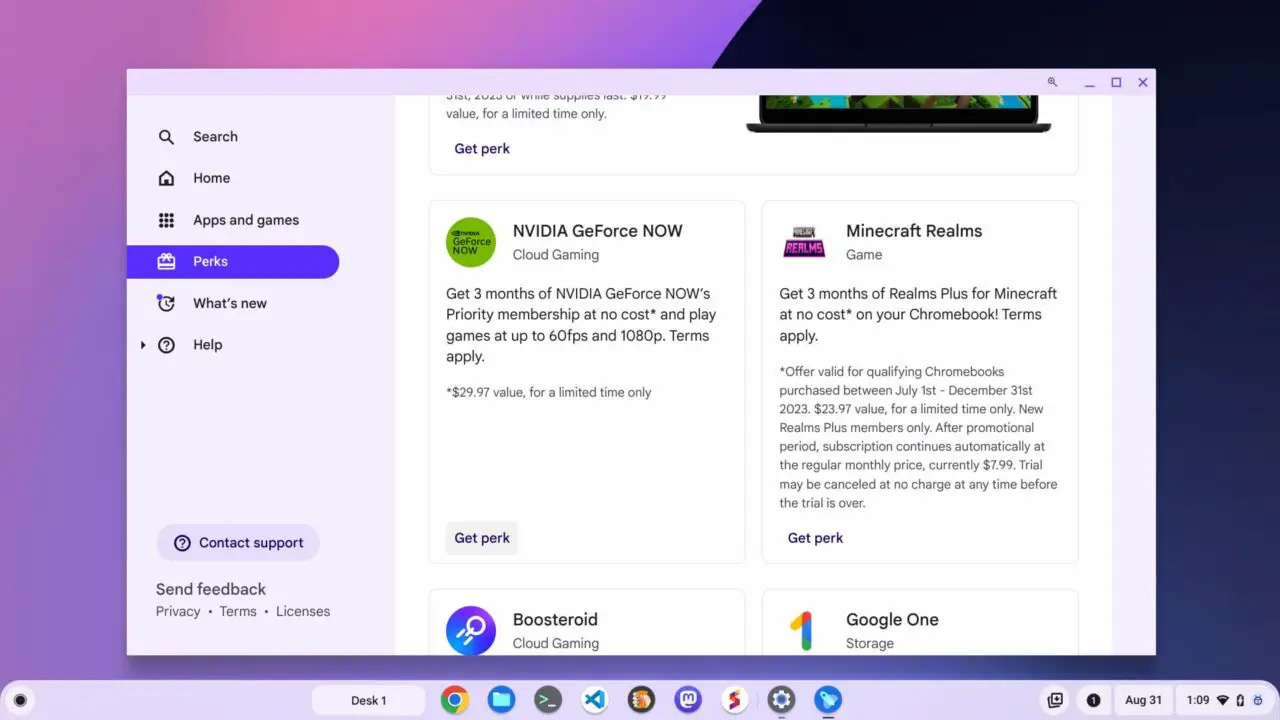This screenshot has width=1280, height=720.
Task: Open the orange round app icon on shelf
Action: coord(641,700)
